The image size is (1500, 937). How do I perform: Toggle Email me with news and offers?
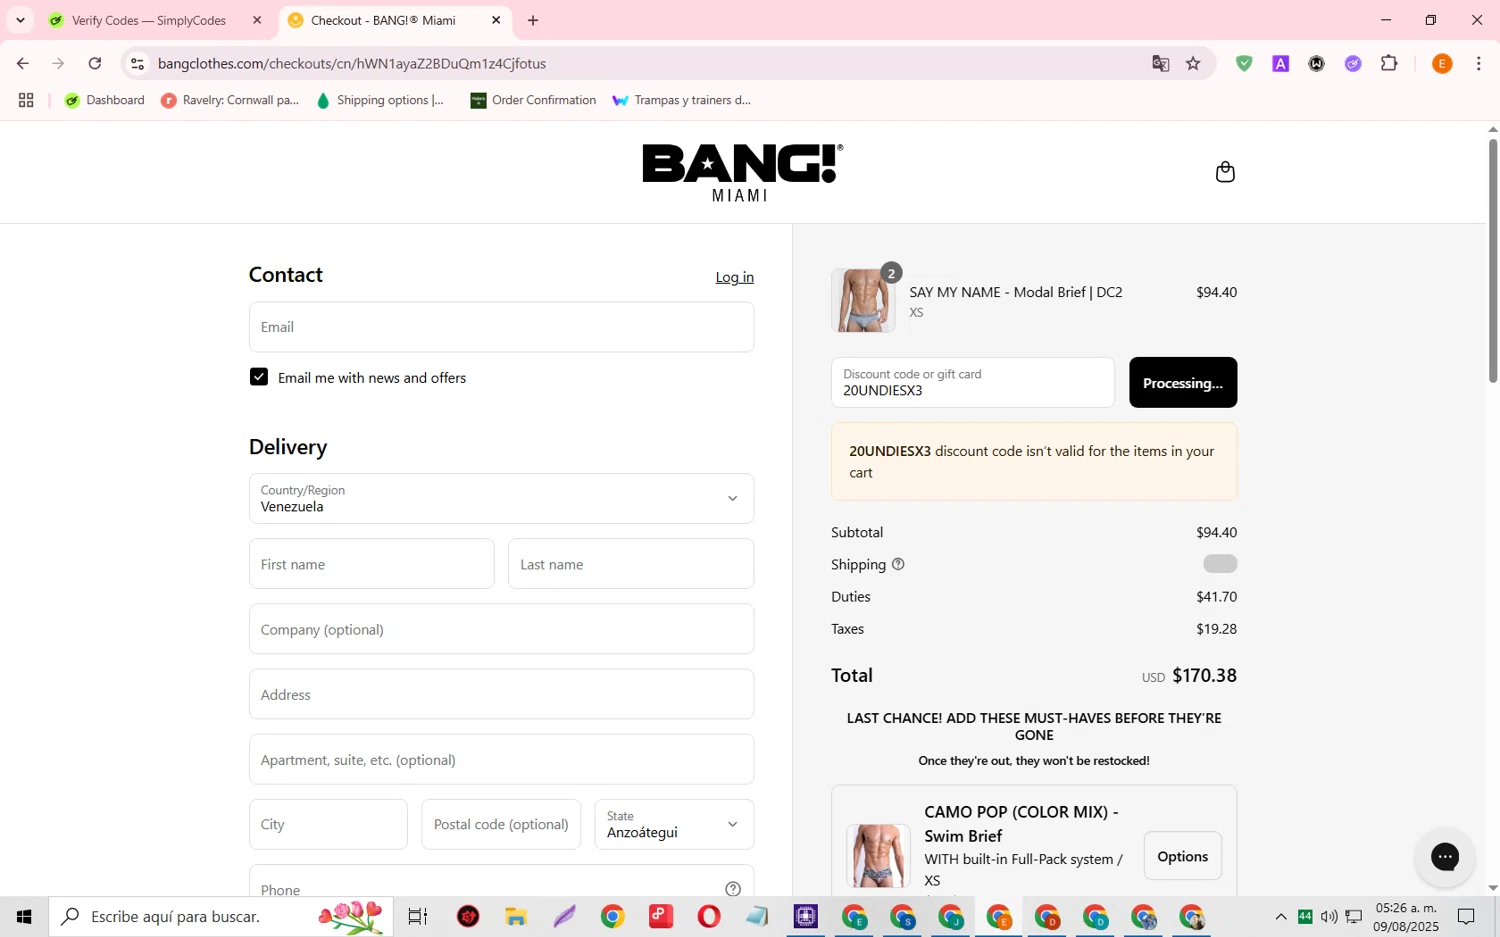pos(259,377)
